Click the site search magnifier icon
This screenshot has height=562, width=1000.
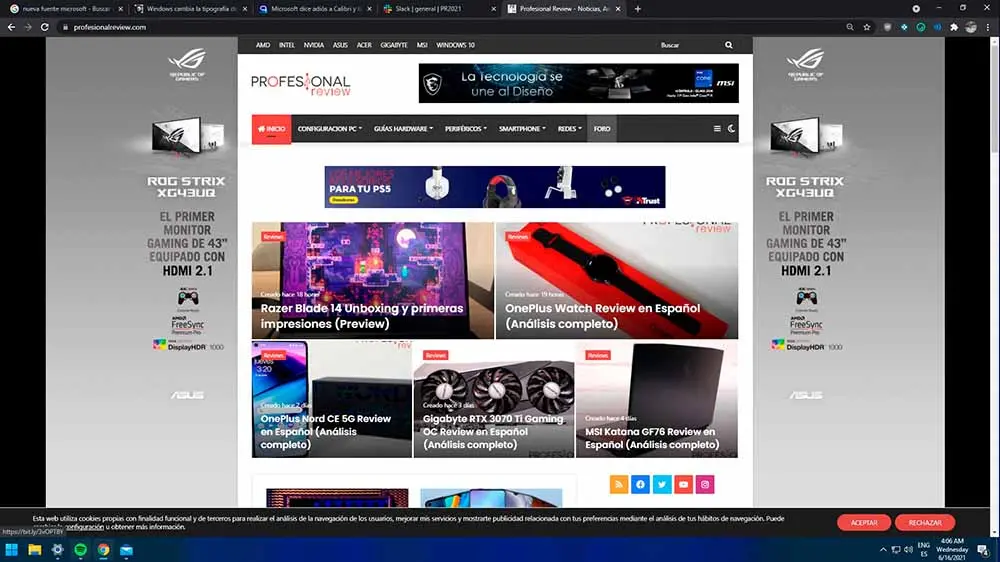pyautogui.click(x=729, y=45)
